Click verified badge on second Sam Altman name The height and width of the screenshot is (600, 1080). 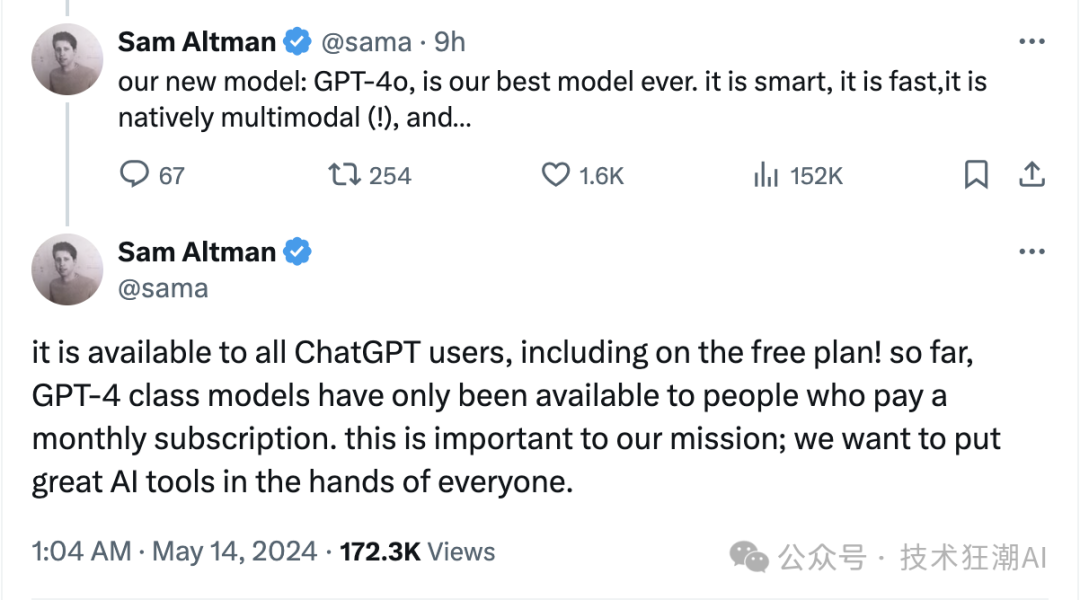pos(297,253)
